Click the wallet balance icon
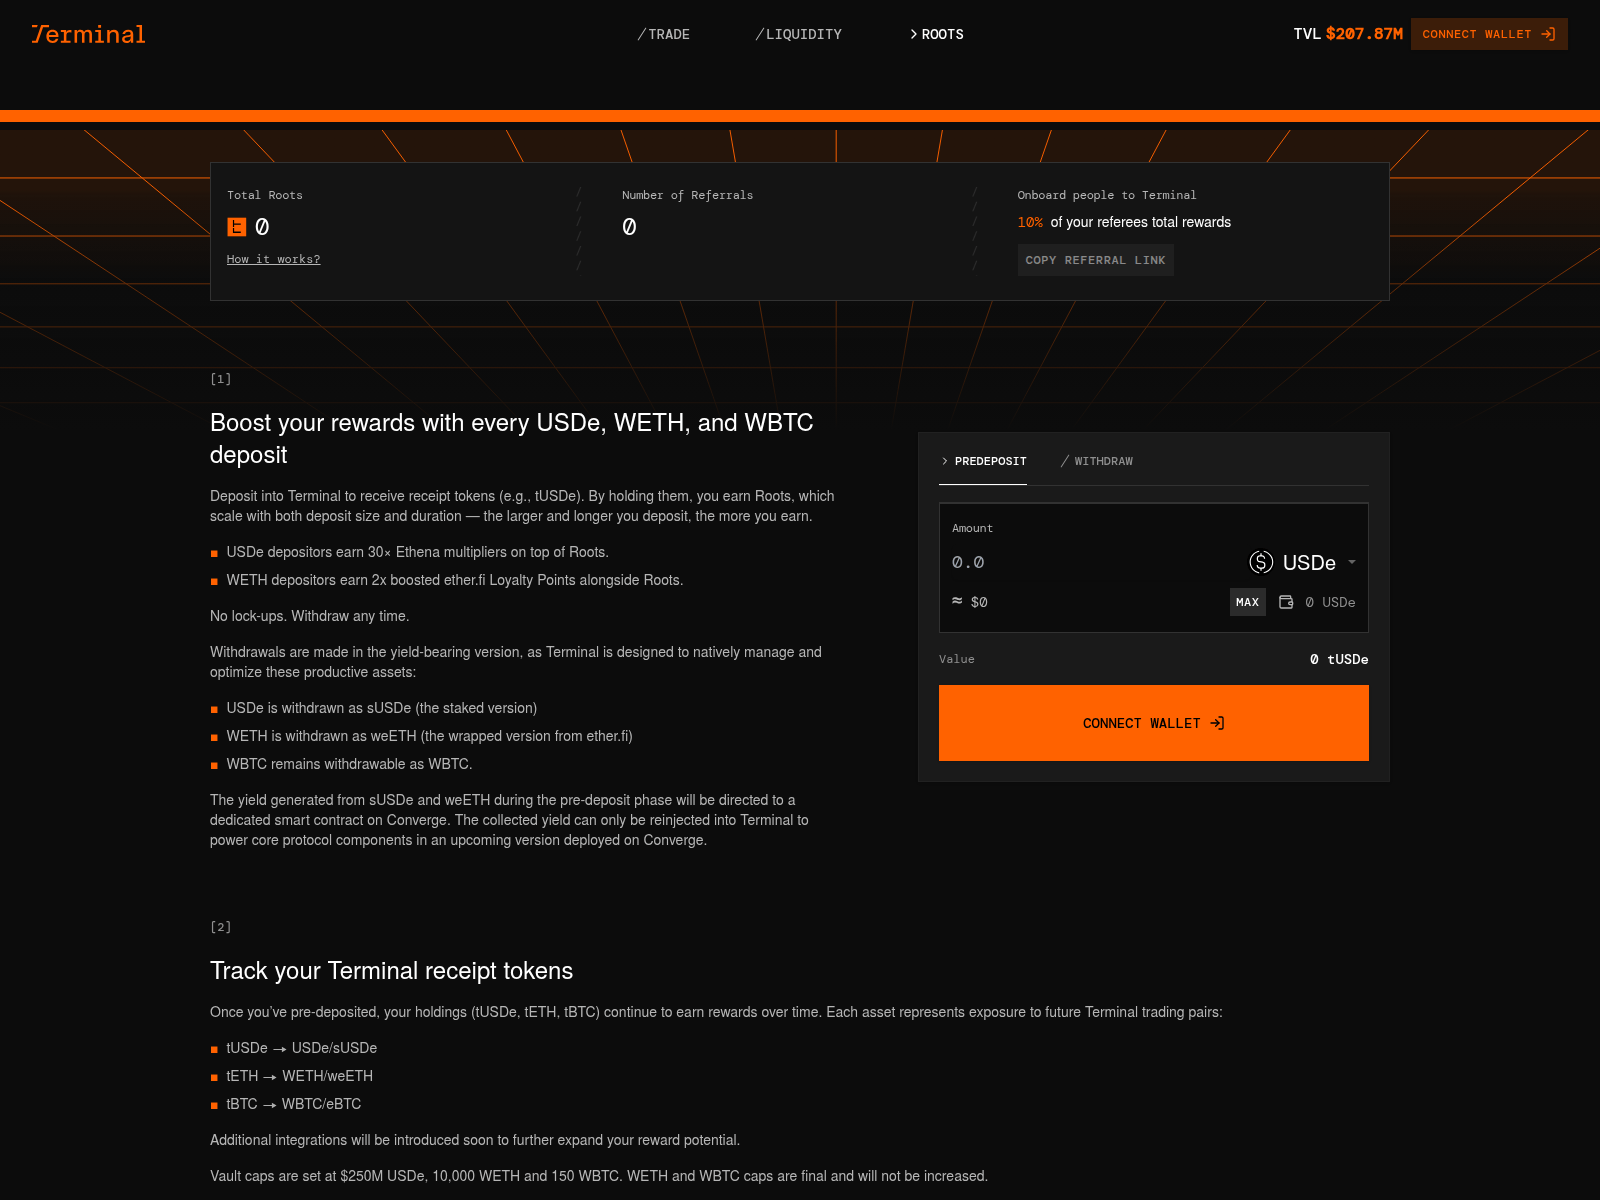The height and width of the screenshot is (1200, 1600). (1286, 602)
